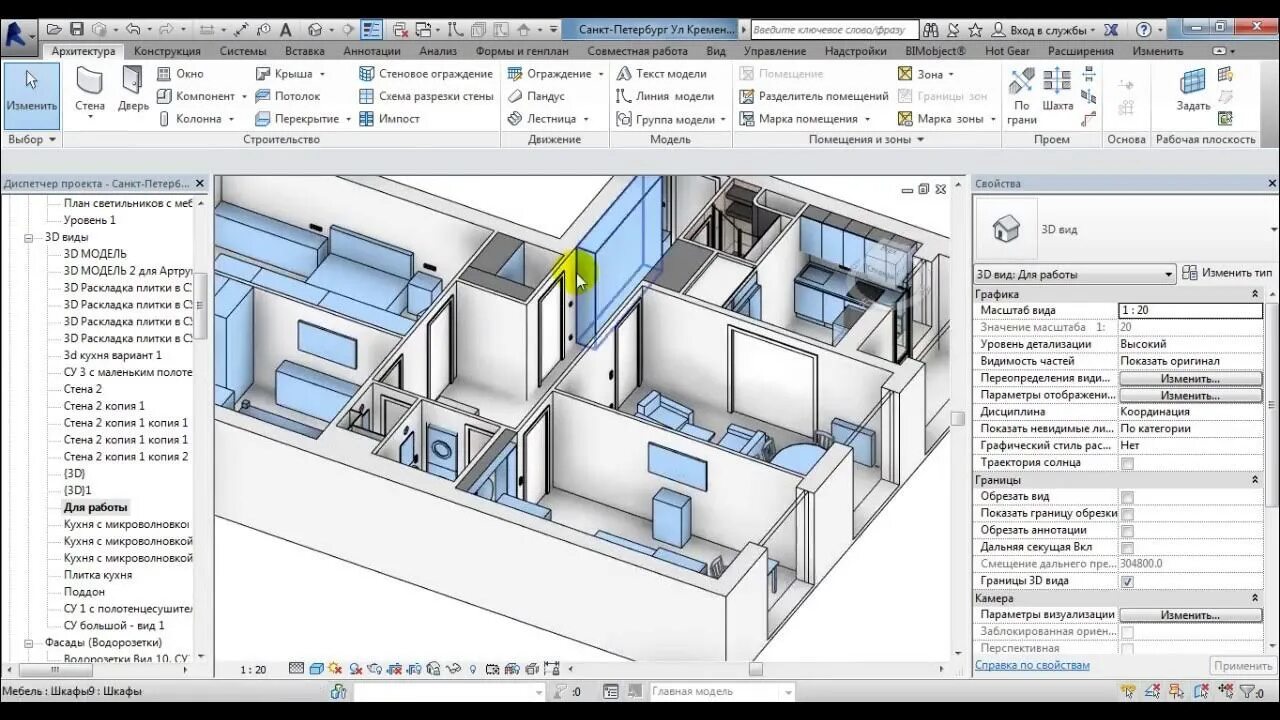Screen dimensions: 1280x720
Task: Click the Изменить тип button
Action: point(1227,272)
